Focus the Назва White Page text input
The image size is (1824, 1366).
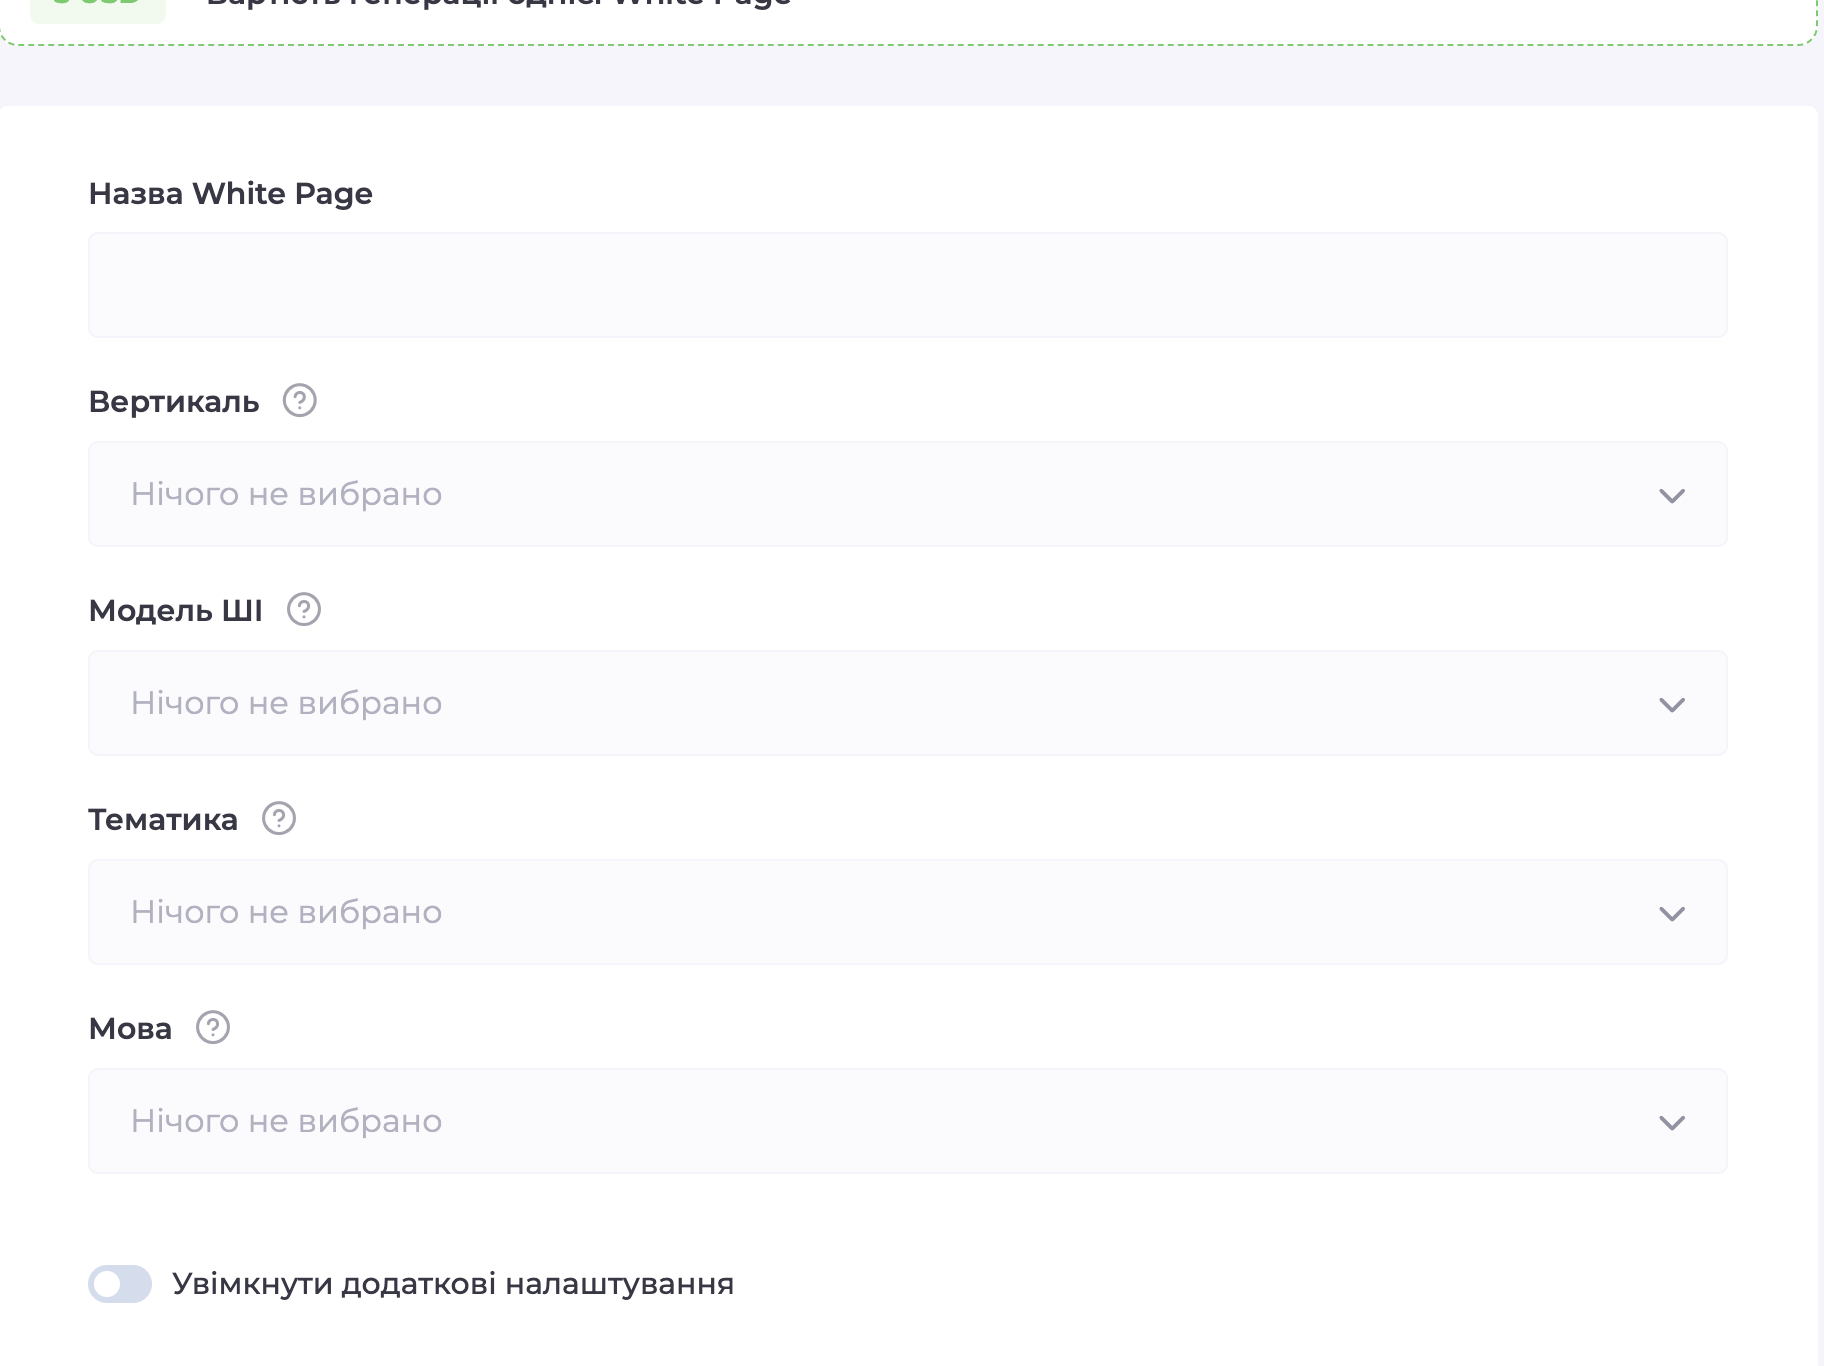pyautogui.click(x=907, y=285)
